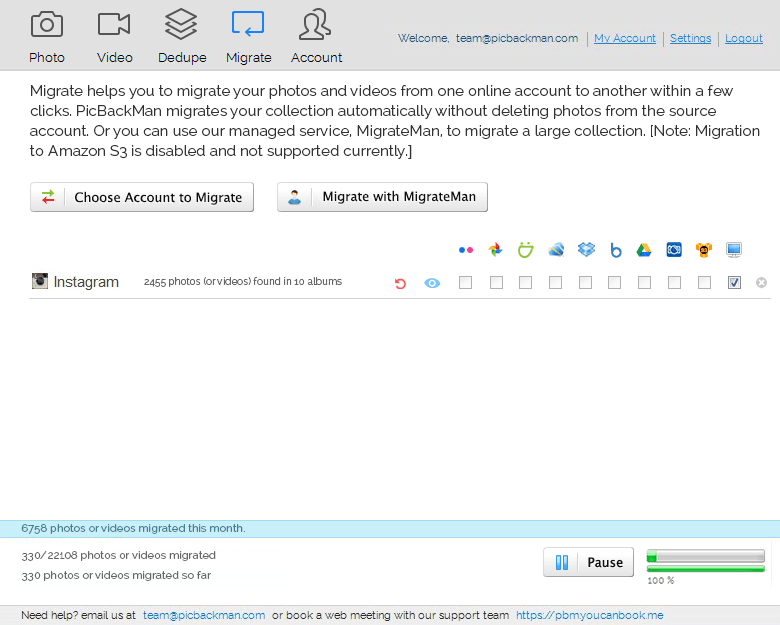The height and width of the screenshot is (625, 780).
Task: Click the Photobucket destination icon
Action: tap(674, 249)
